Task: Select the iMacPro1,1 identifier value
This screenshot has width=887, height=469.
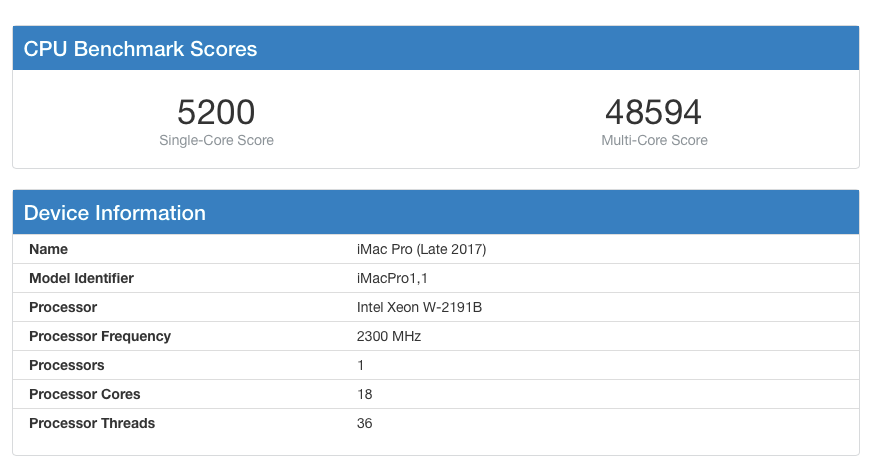Action: point(392,278)
